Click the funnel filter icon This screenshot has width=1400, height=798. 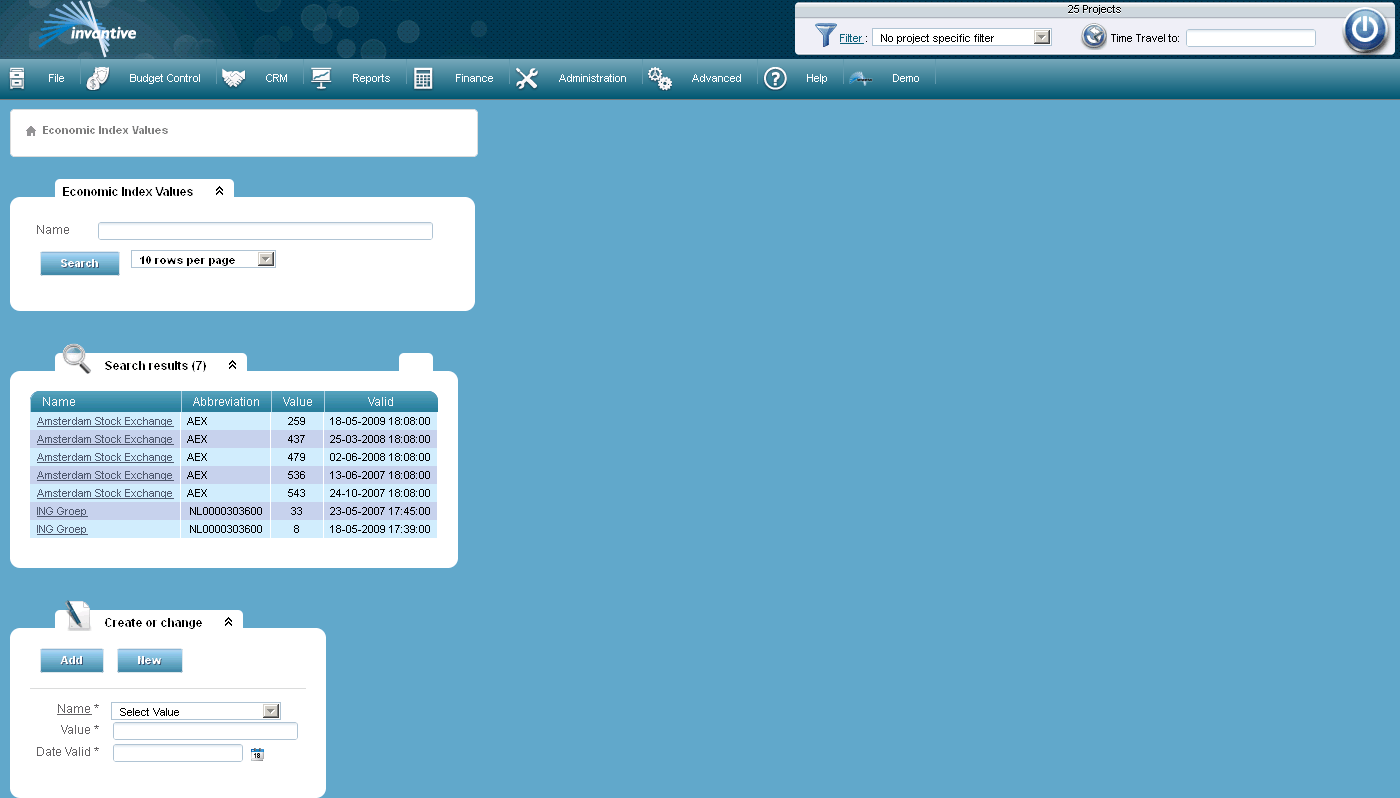(825, 36)
